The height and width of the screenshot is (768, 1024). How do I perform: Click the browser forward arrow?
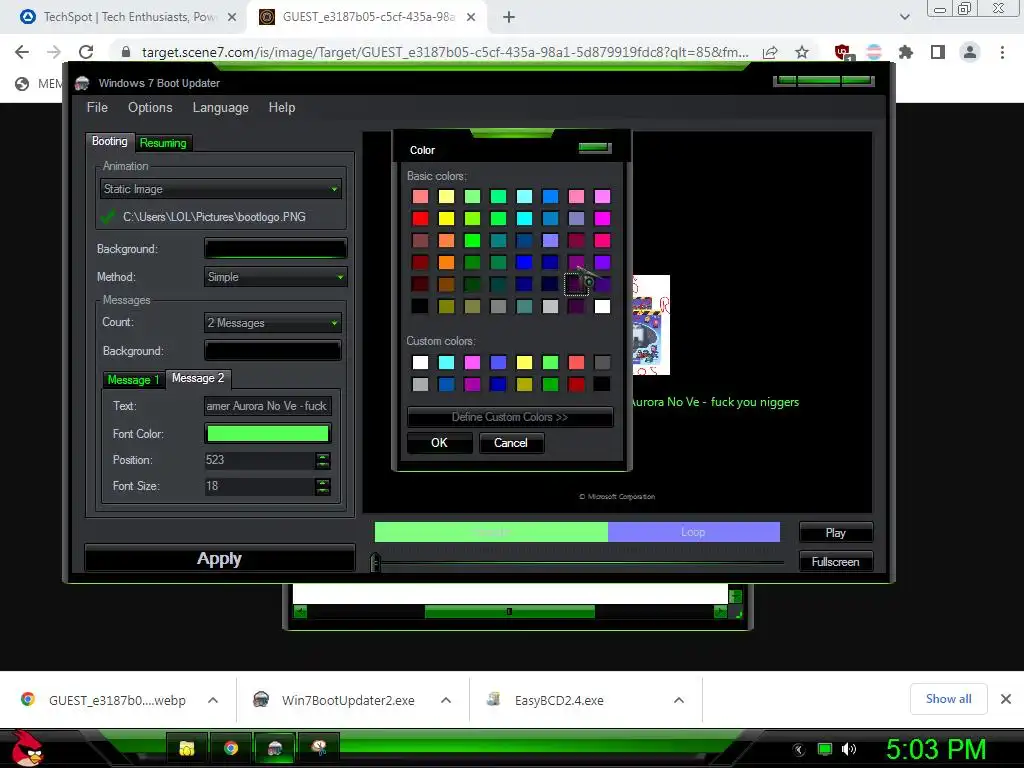pos(54,52)
